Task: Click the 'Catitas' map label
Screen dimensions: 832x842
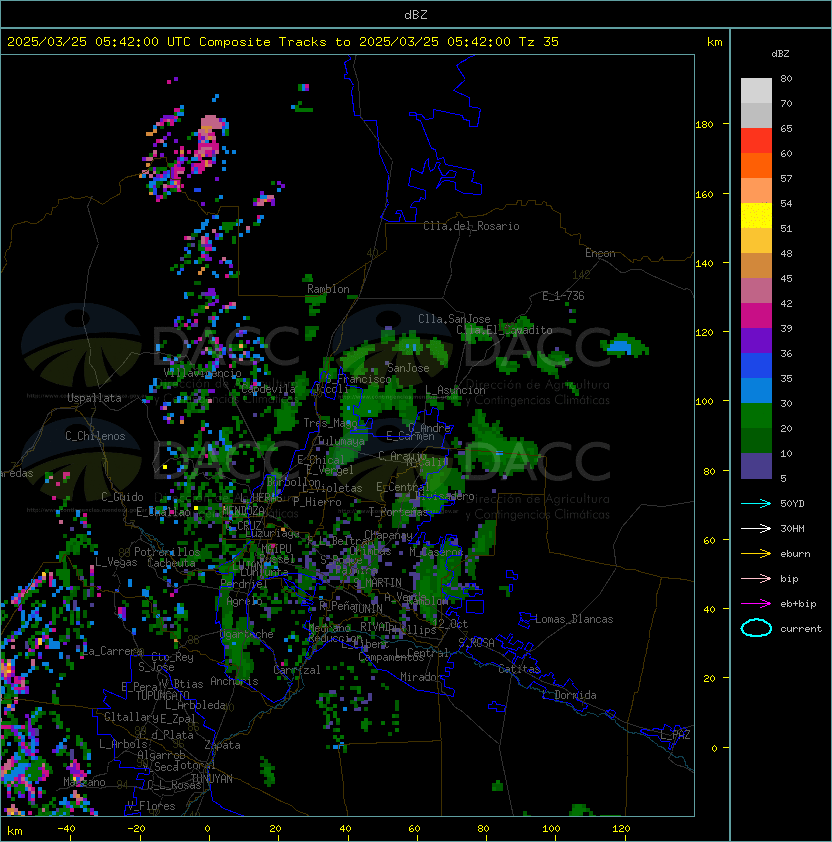Action: click(x=519, y=669)
